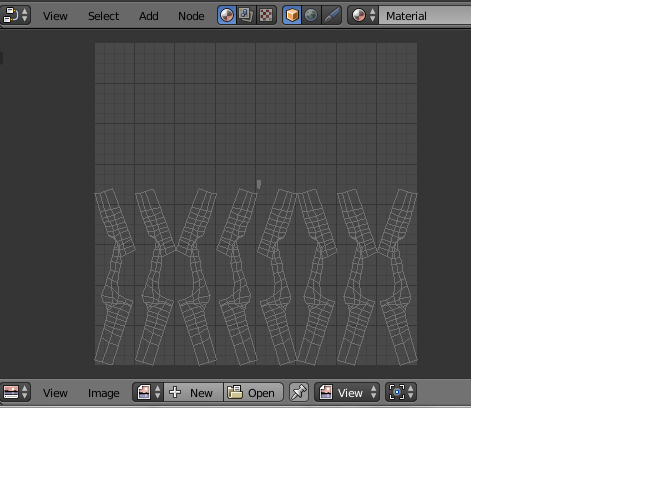Click the Open image button
Image resolution: width=661 pixels, height=498 pixels.
[253, 392]
